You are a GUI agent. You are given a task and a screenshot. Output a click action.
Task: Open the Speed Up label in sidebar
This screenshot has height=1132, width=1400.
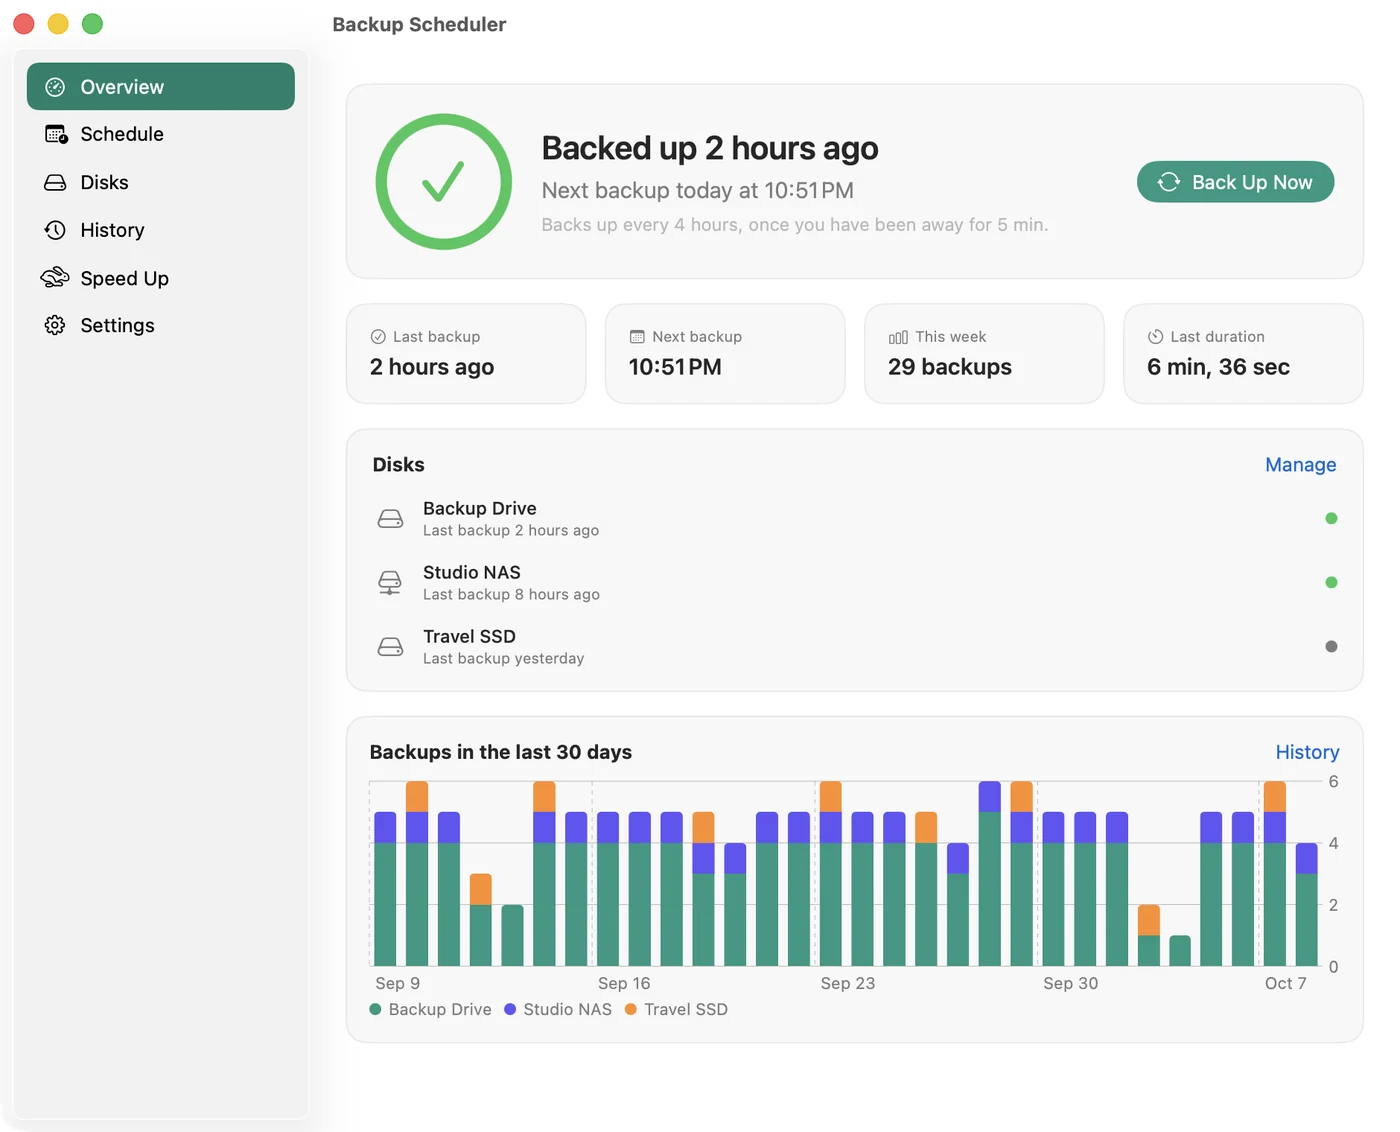[125, 278]
